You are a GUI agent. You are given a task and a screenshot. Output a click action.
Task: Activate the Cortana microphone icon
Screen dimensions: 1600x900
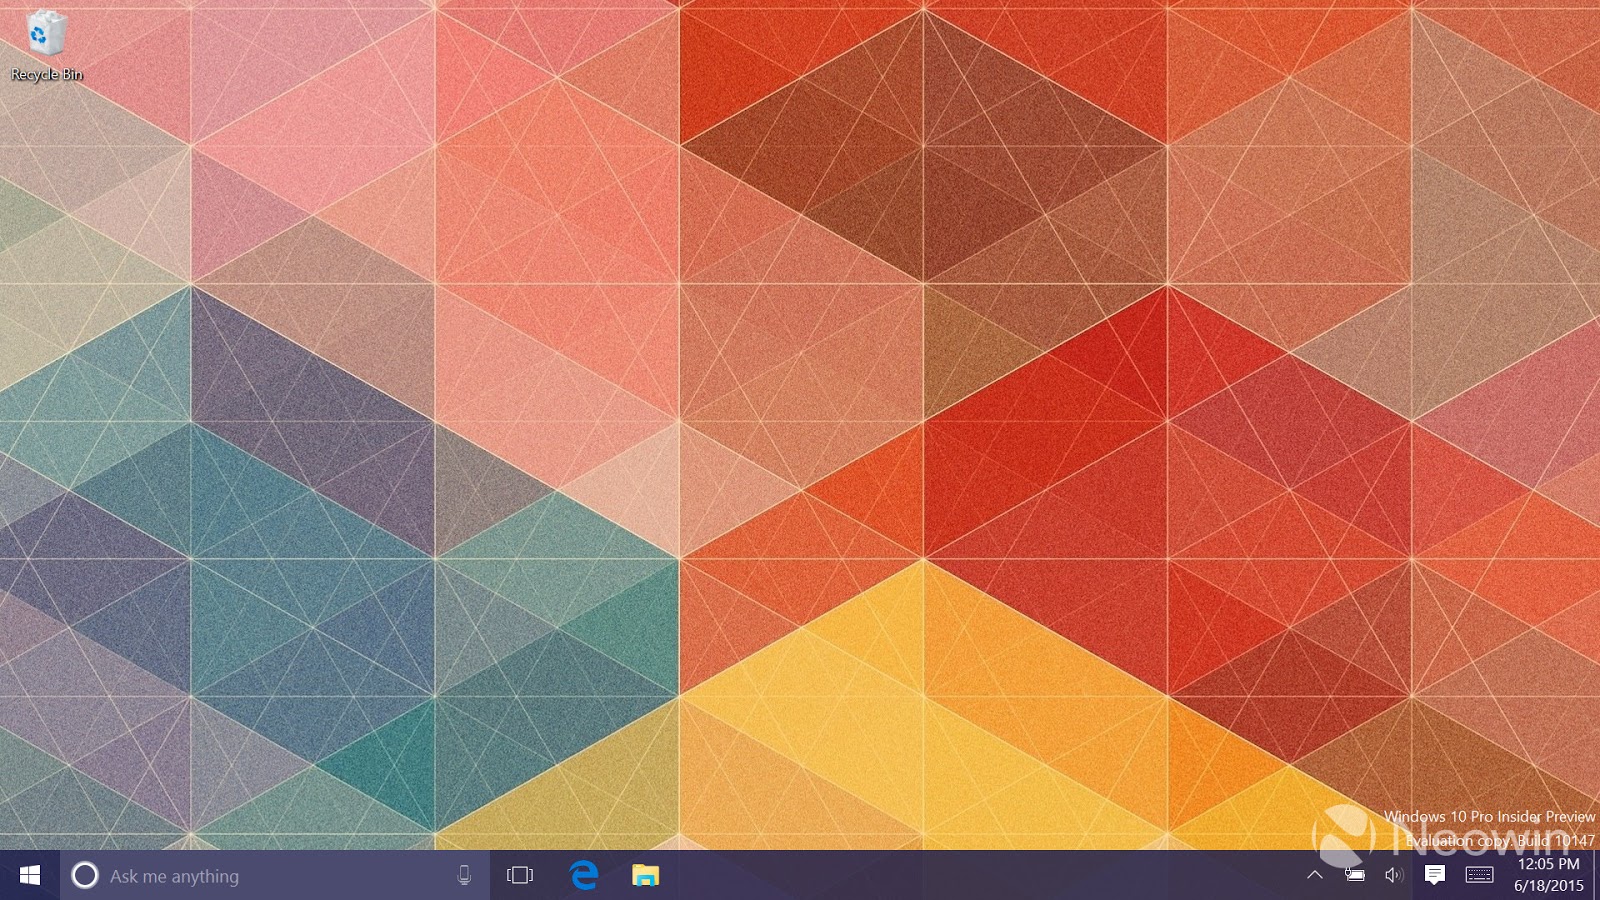coord(464,876)
